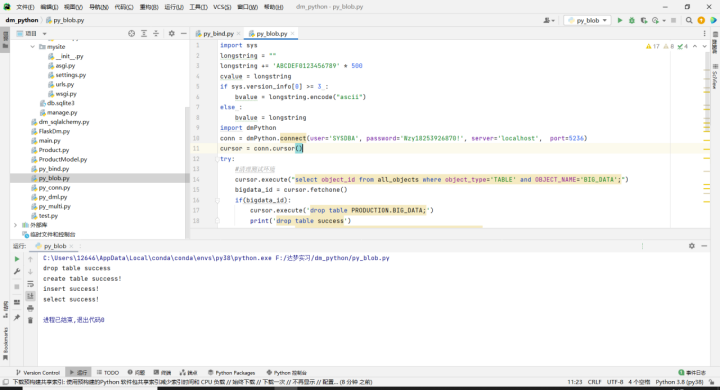Open project view mode dropdown arrow
720x390 pixels.
coord(45,34)
